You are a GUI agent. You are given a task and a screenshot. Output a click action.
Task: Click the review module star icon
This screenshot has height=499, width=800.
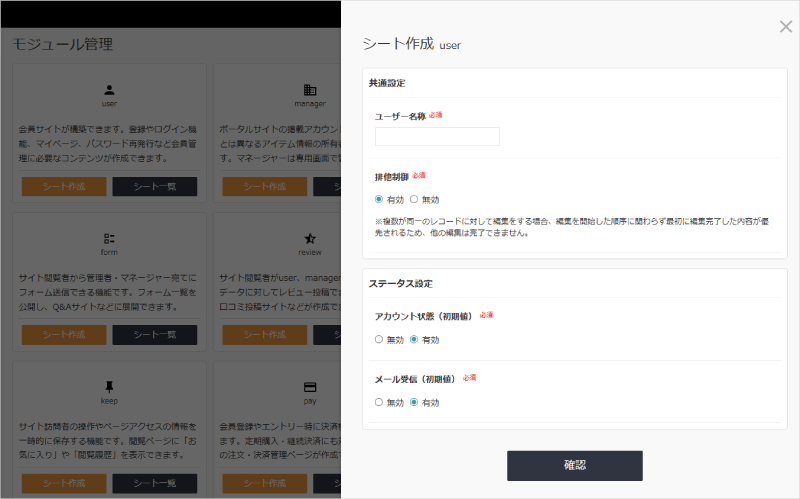coord(310,238)
